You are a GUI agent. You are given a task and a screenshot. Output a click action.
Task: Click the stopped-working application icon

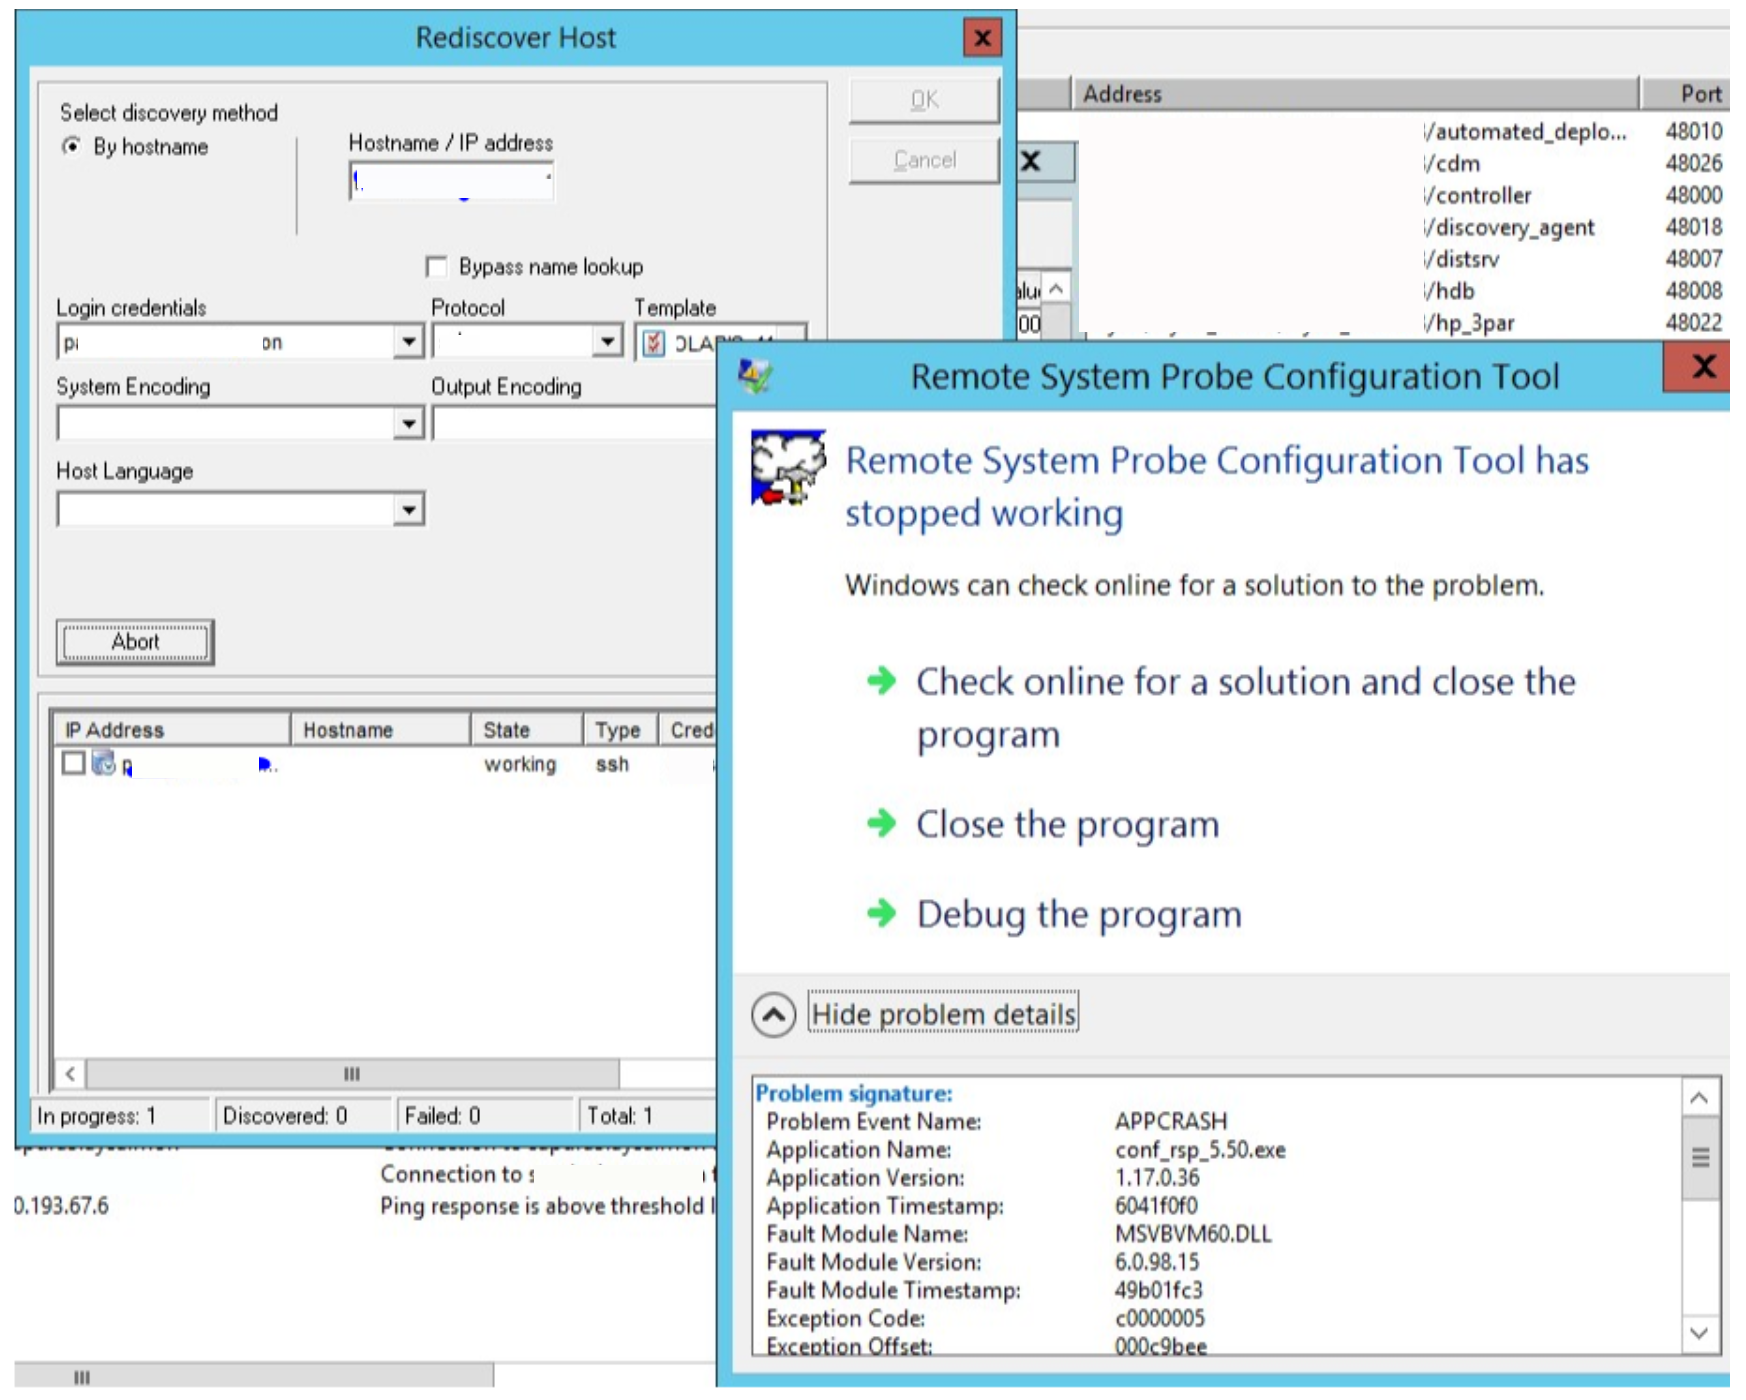point(788,467)
